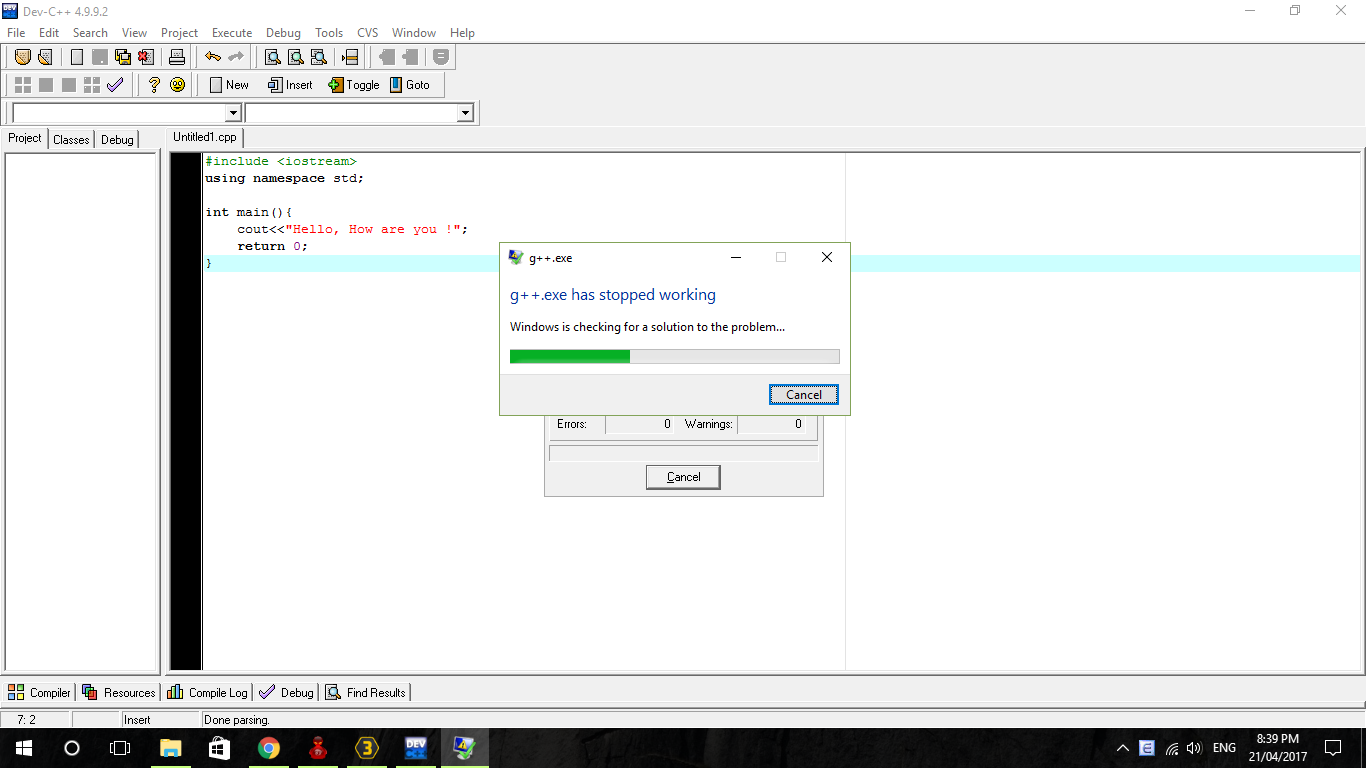Open Chrome from the Windows taskbar
The image size is (1366, 768).
(268, 748)
